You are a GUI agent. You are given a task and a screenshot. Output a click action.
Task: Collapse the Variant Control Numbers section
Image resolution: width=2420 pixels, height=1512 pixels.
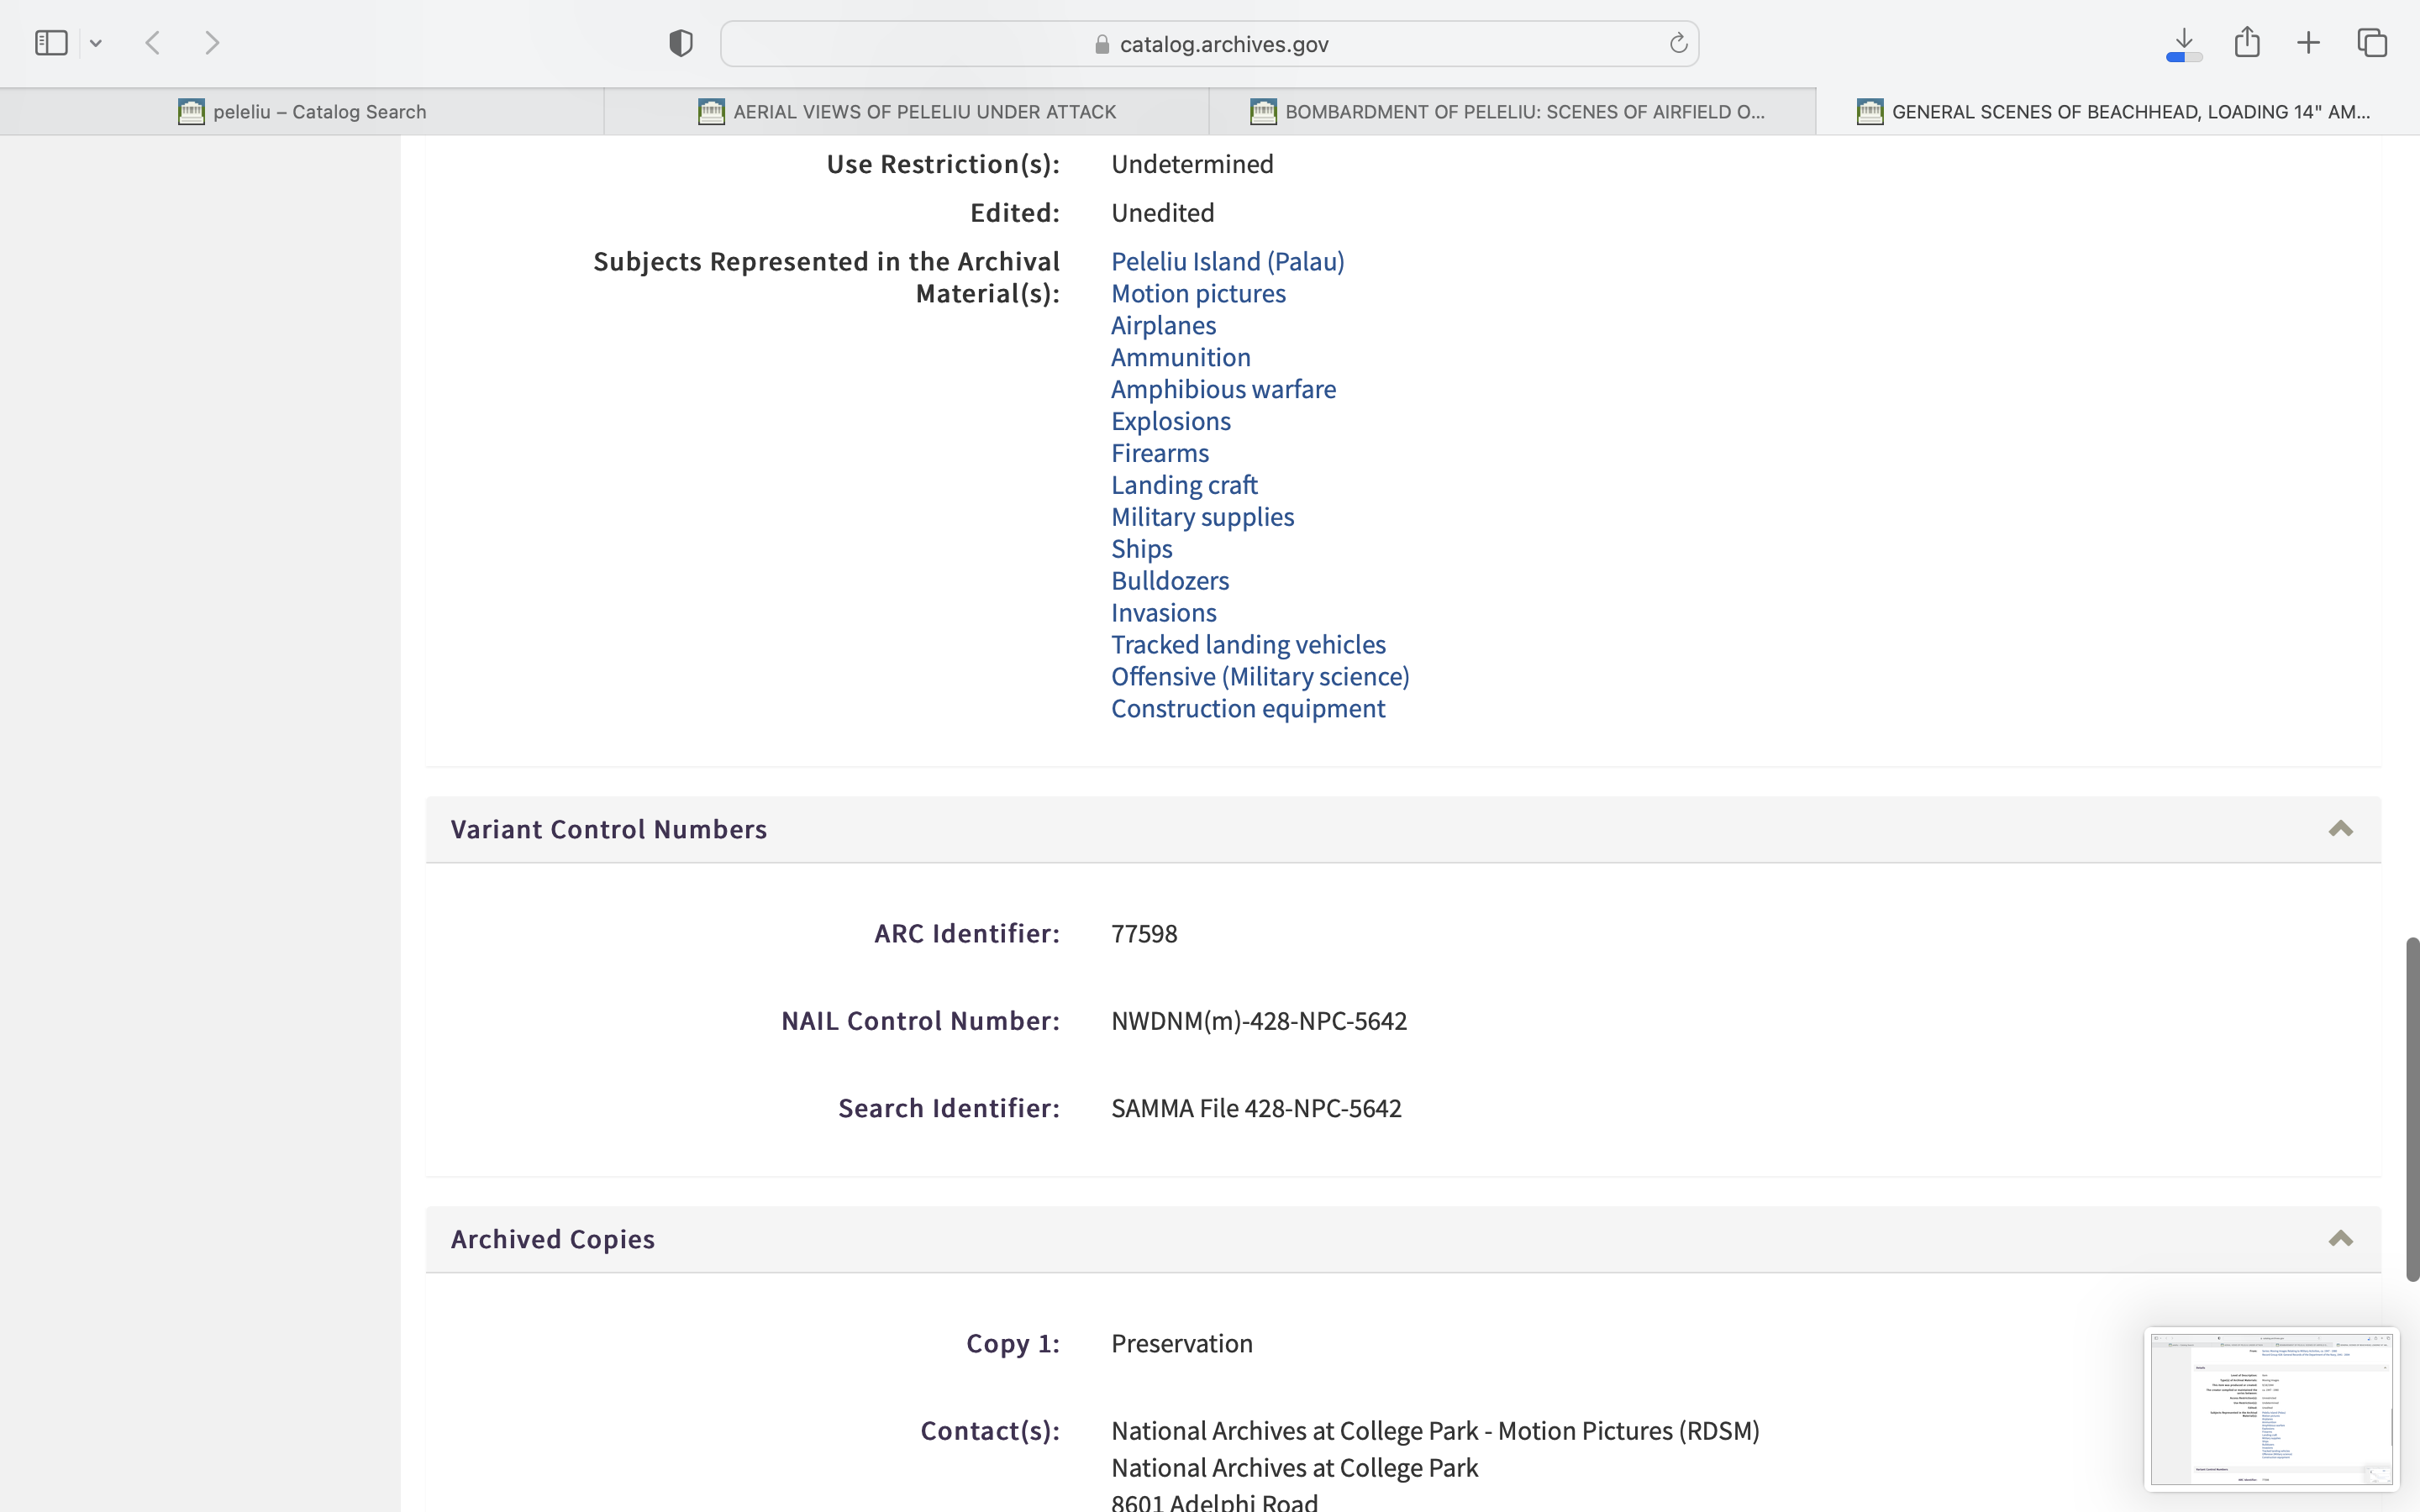click(x=2340, y=829)
